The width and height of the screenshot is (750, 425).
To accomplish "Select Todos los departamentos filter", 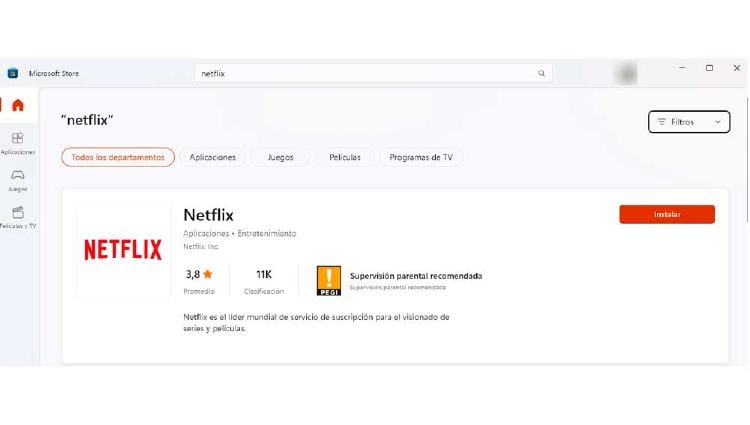I will (x=118, y=157).
